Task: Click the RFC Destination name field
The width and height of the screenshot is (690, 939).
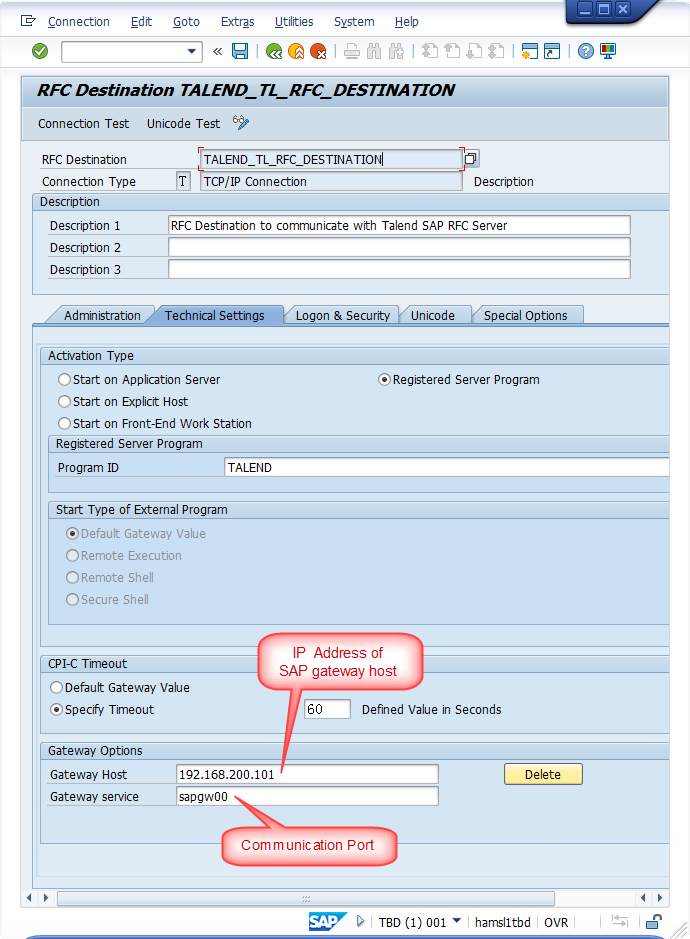Action: (331, 159)
